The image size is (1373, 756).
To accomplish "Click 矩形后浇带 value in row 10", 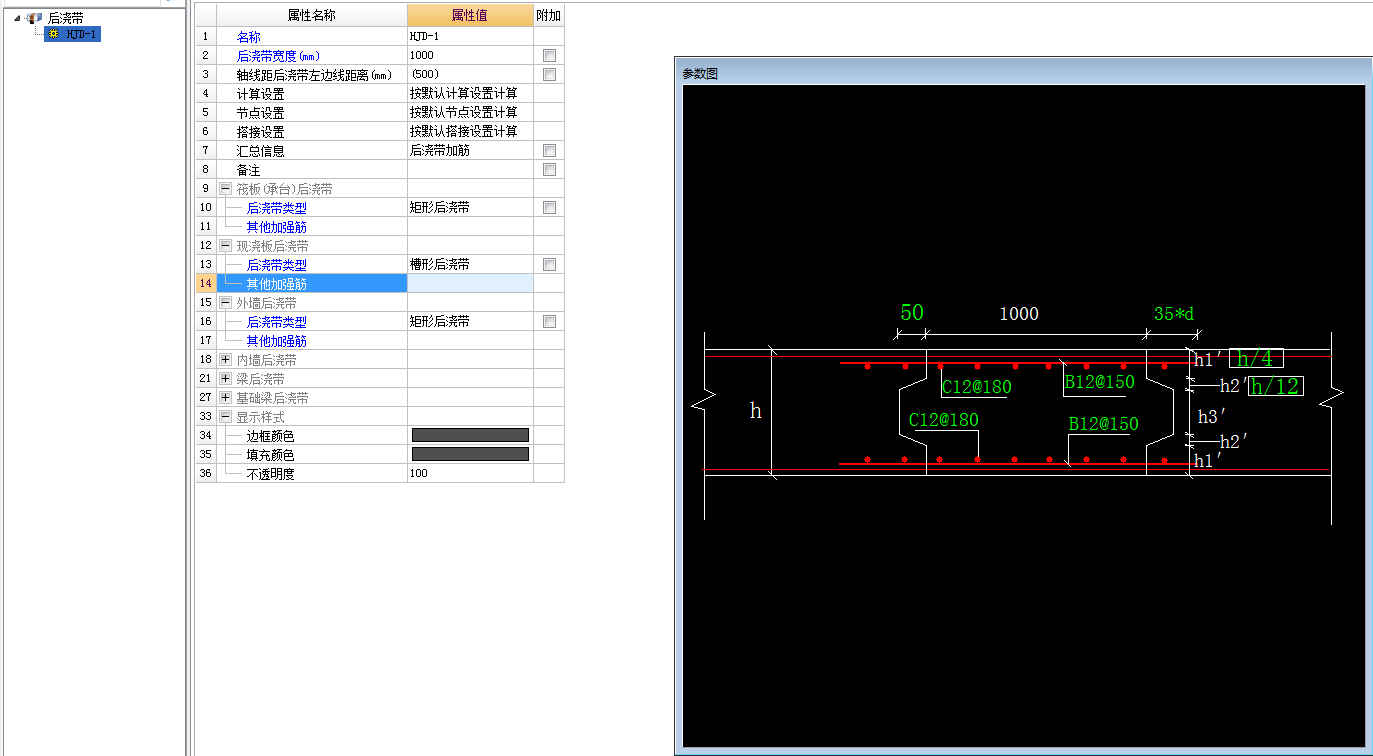I will point(470,207).
